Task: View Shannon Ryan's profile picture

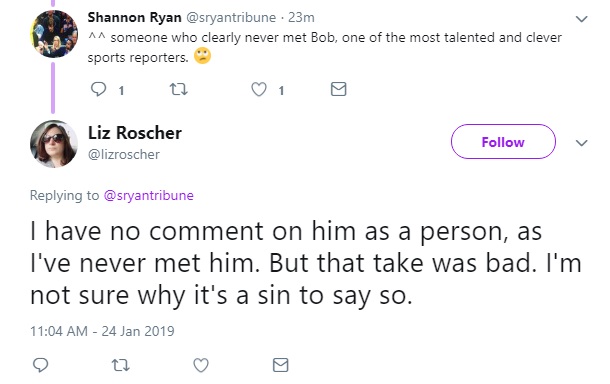Action: [x=54, y=34]
